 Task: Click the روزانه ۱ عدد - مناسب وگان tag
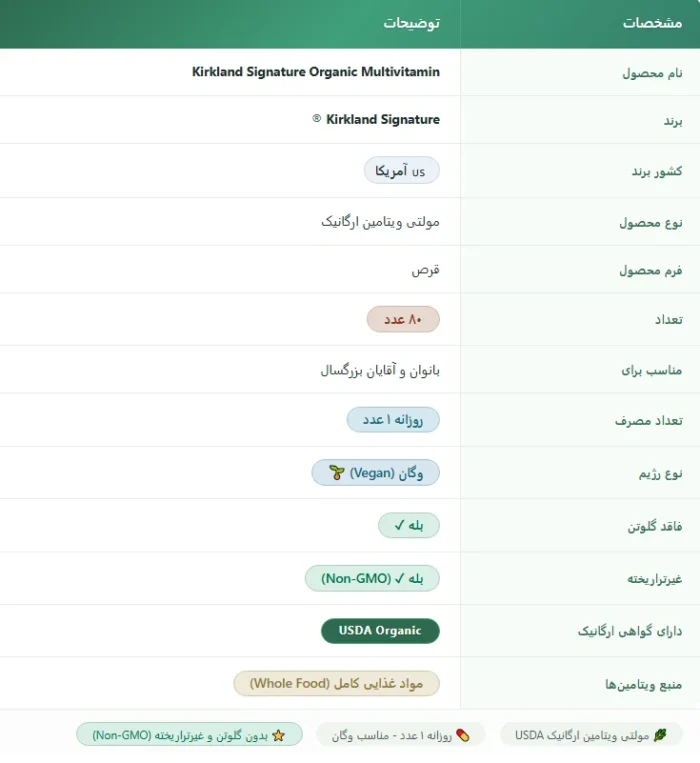[x=400, y=735]
